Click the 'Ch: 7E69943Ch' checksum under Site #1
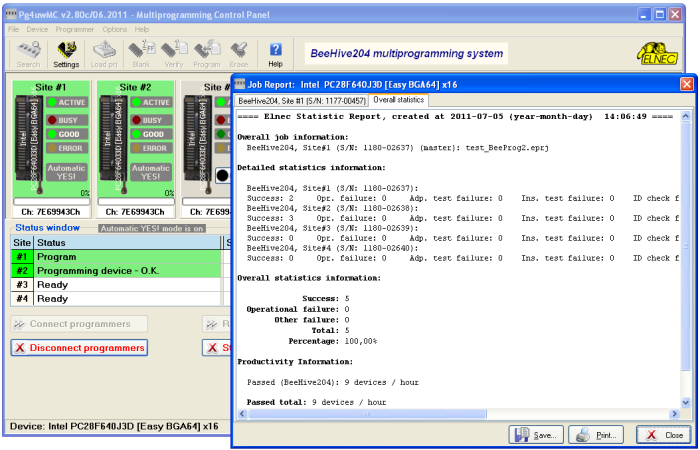The height and width of the screenshot is (450, 700). (x=51, y=212)
